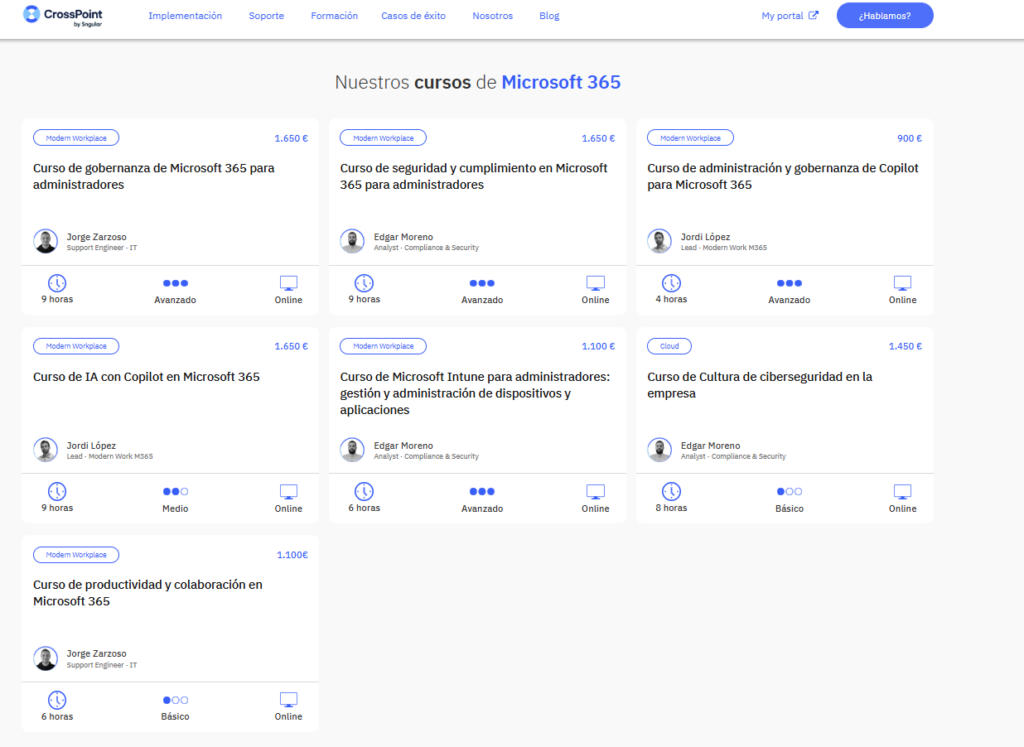Open Curso de Cultura de ciberseguridad
1024x747 pixels.
(x=760, y=385)
